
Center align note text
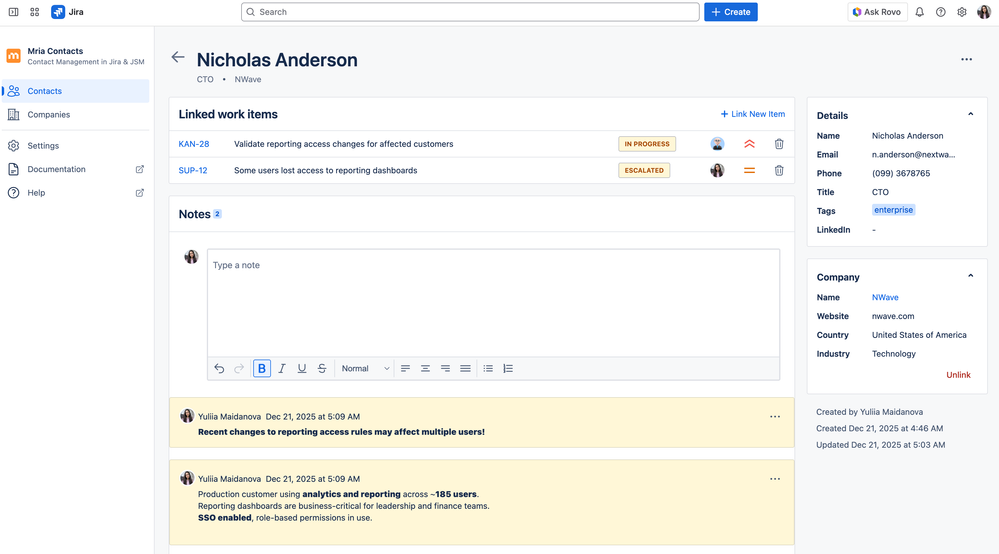point(425,369)
